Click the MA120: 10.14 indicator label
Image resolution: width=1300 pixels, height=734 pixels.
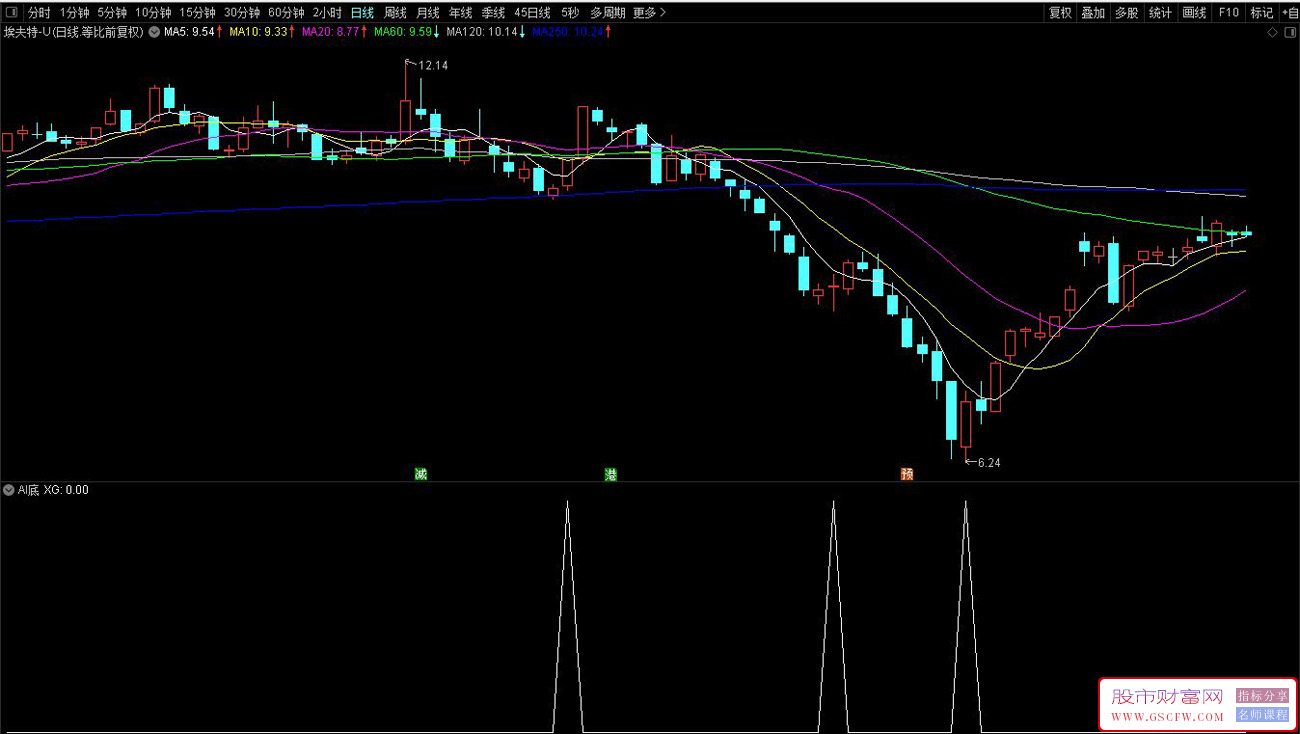pos(482,32)
